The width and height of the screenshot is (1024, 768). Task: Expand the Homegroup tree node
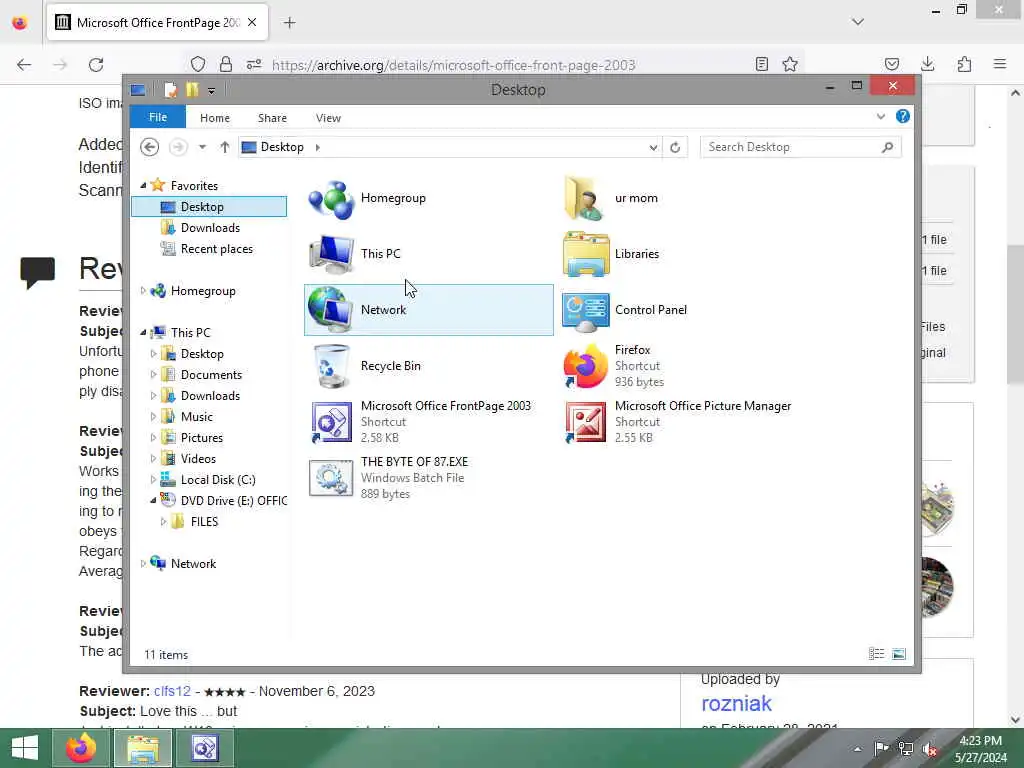pyautogui.click(x=143, y=291)
